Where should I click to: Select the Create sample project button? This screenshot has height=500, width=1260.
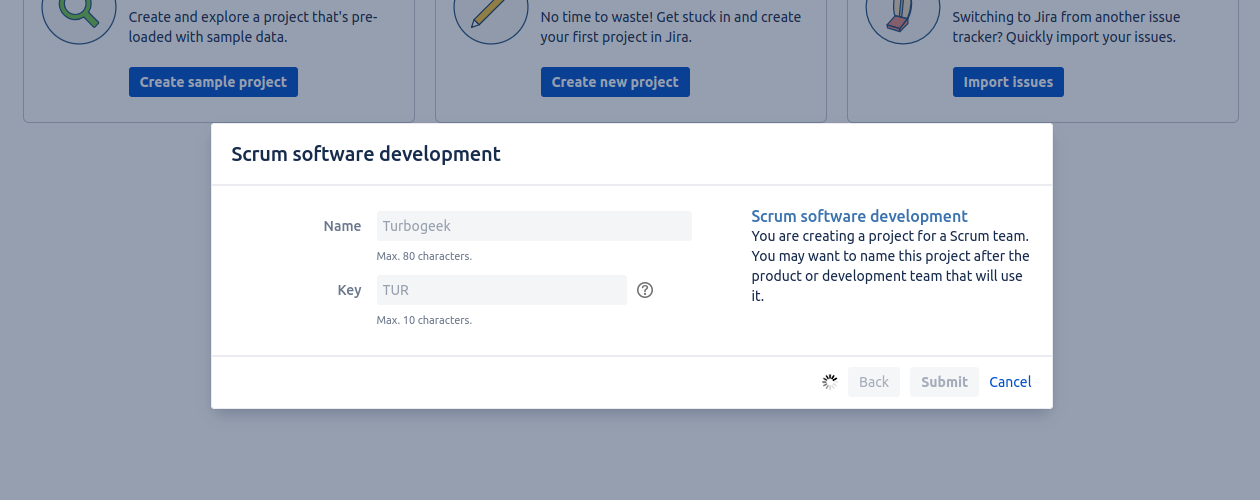tap(213, 82)
